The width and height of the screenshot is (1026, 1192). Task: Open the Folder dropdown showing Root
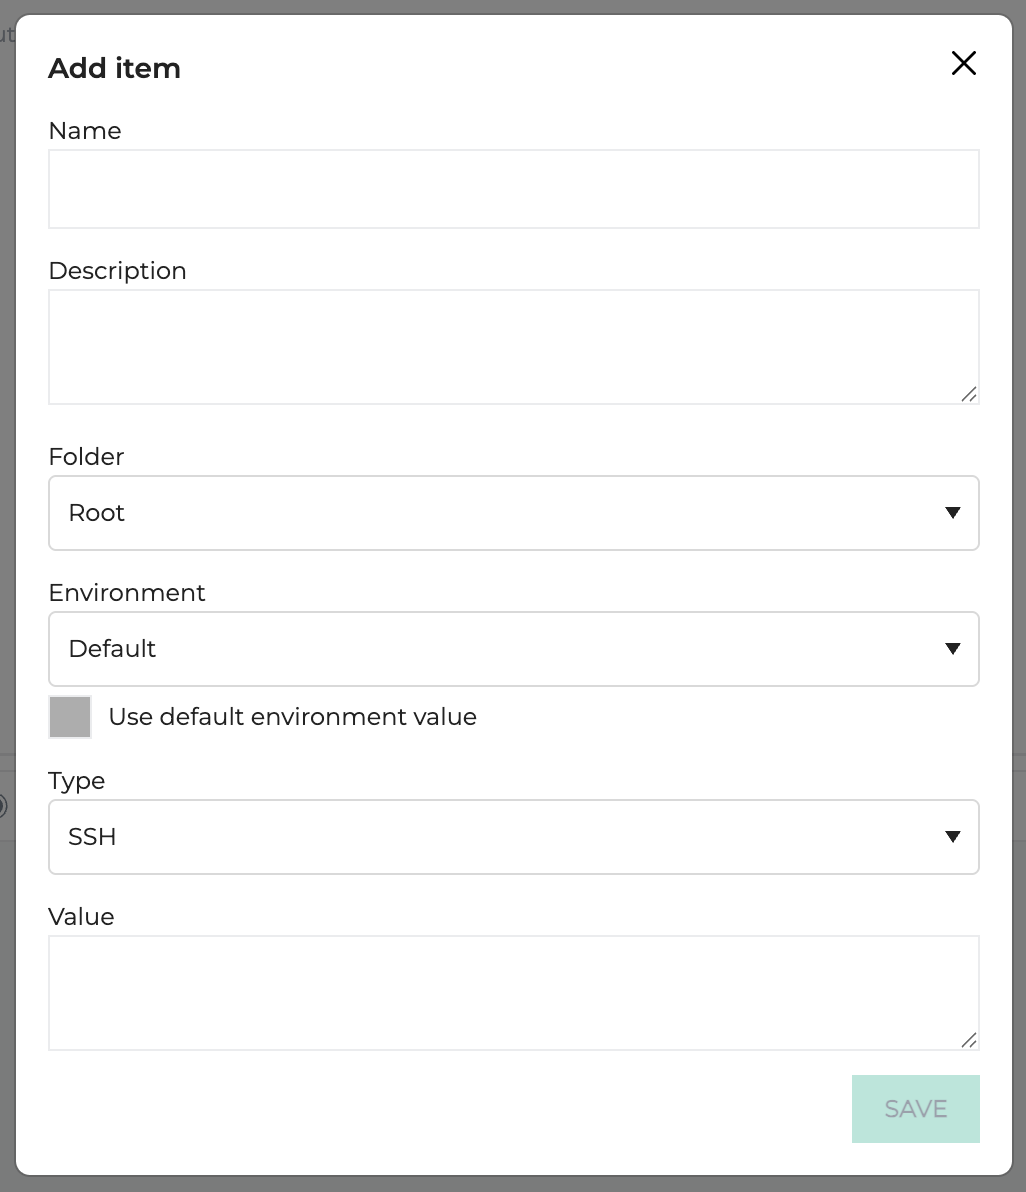pos(514,513)
